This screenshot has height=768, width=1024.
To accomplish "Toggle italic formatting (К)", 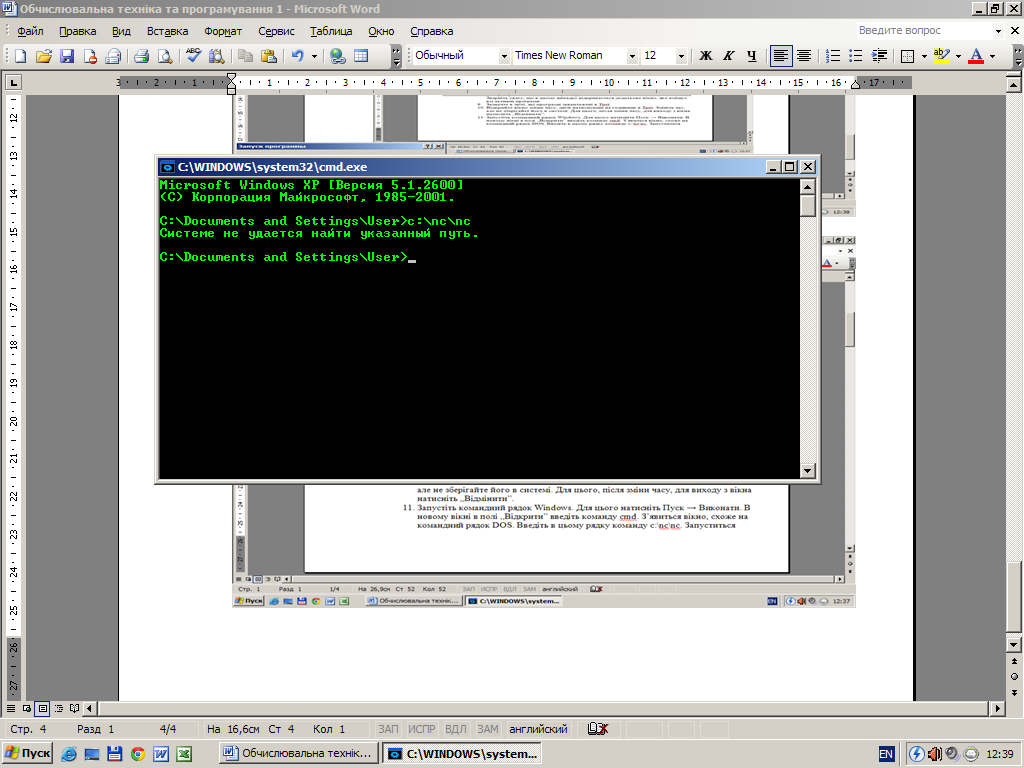I will coord(729,56).
